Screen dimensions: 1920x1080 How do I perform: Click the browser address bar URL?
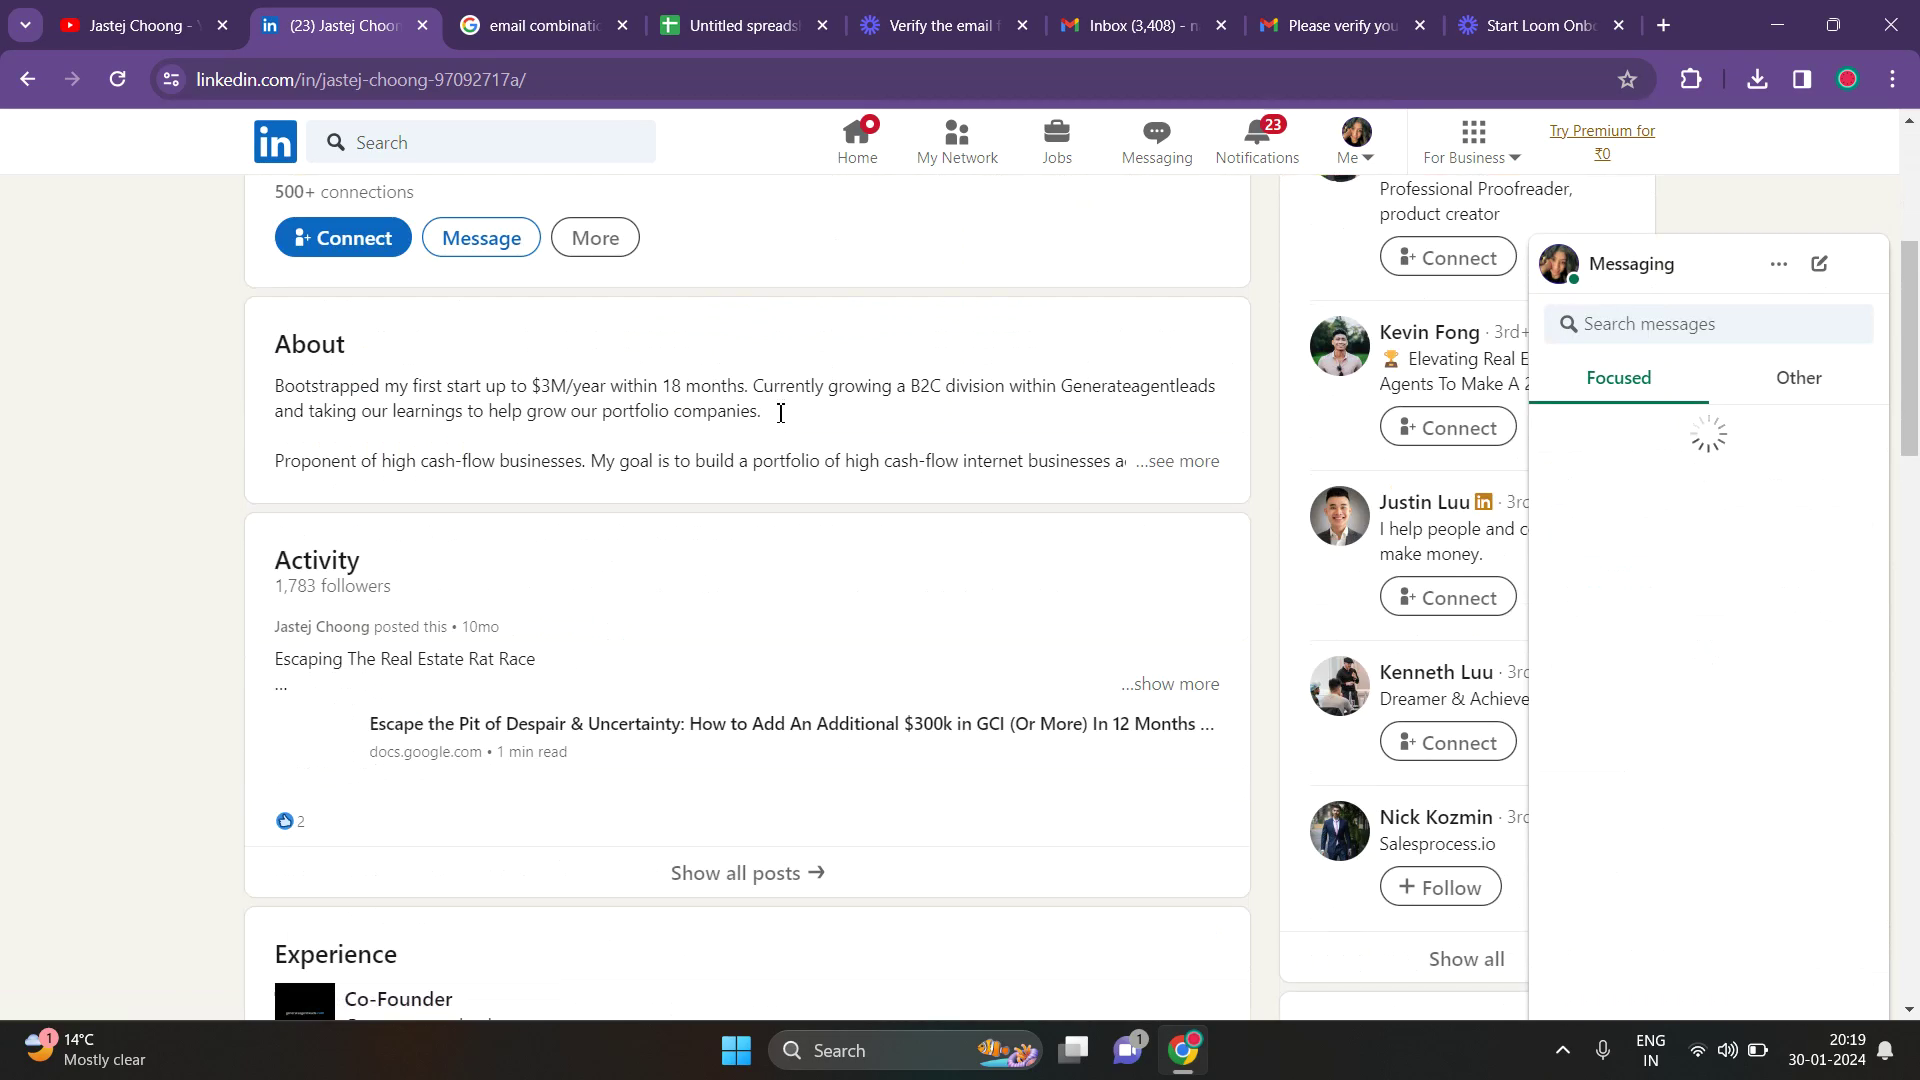361,80
